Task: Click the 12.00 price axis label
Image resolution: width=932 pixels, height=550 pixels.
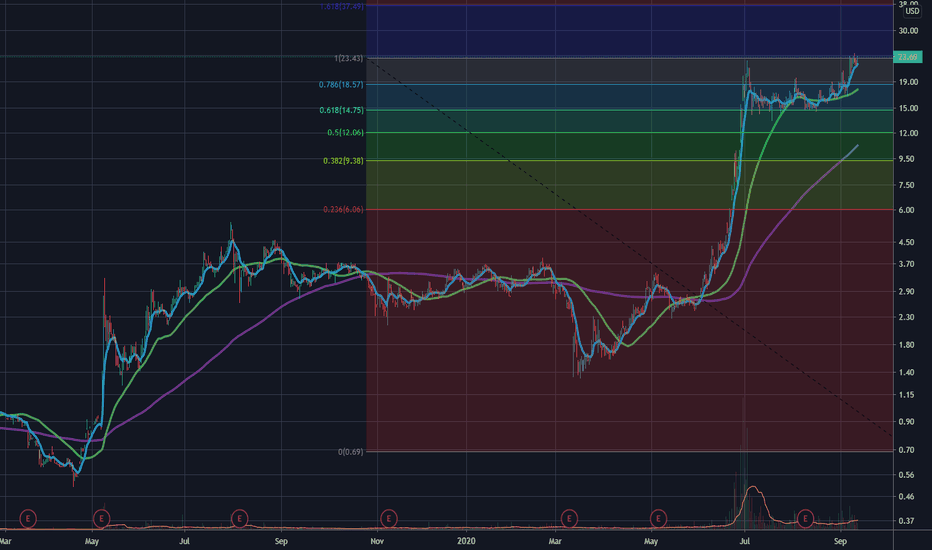Action: pyautogui.click(x=908, y=133)
